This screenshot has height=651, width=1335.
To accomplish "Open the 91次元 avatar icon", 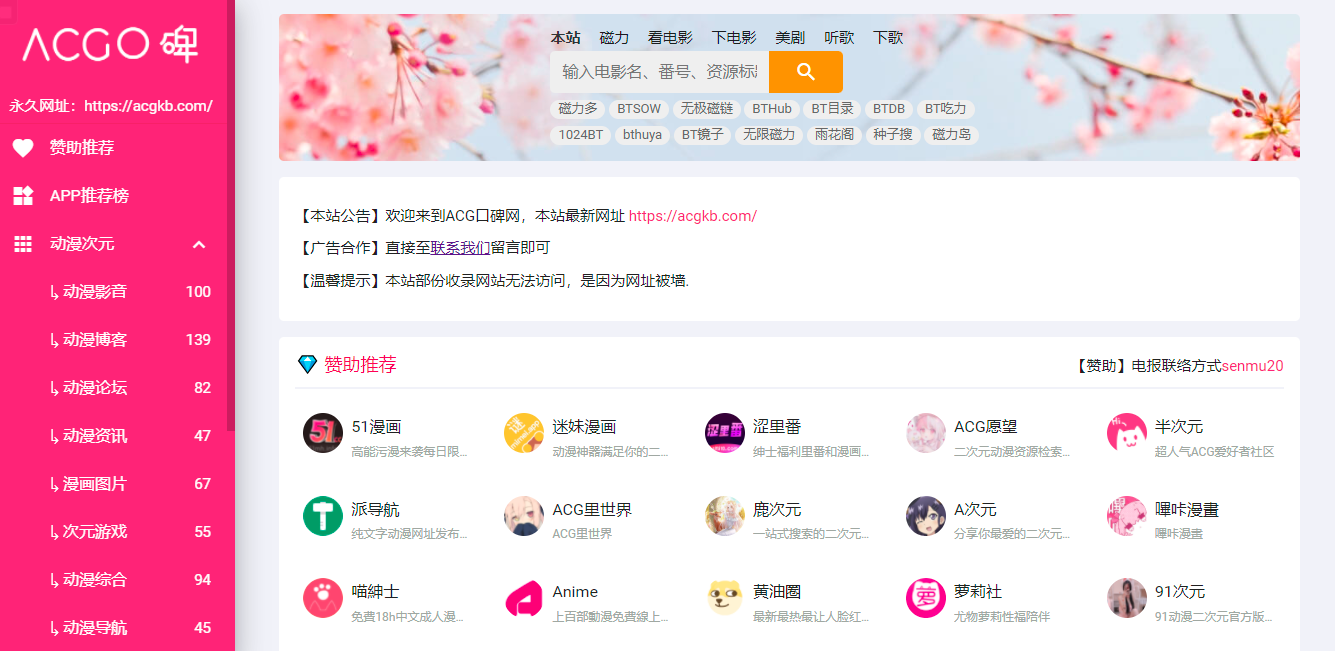I will point(1127,598).
